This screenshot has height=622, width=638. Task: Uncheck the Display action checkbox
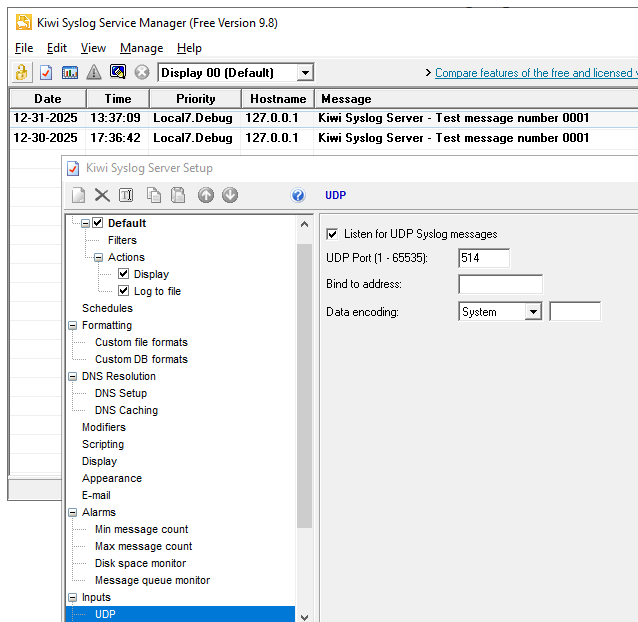click(123, 274)
